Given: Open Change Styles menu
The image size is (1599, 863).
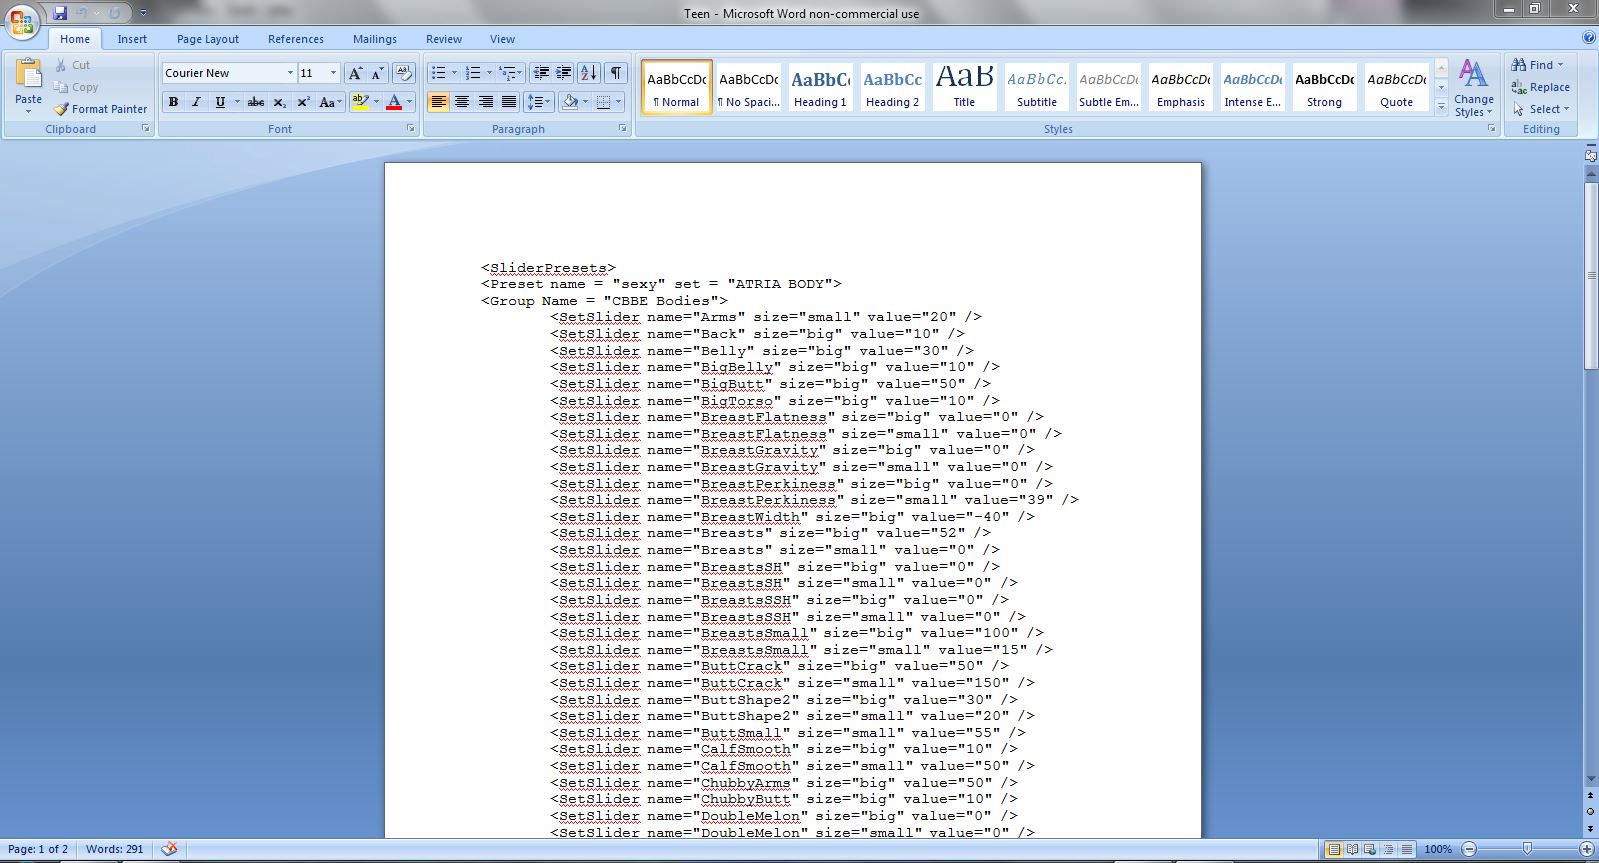Looking at the screenshot, I should [1474, 88].
